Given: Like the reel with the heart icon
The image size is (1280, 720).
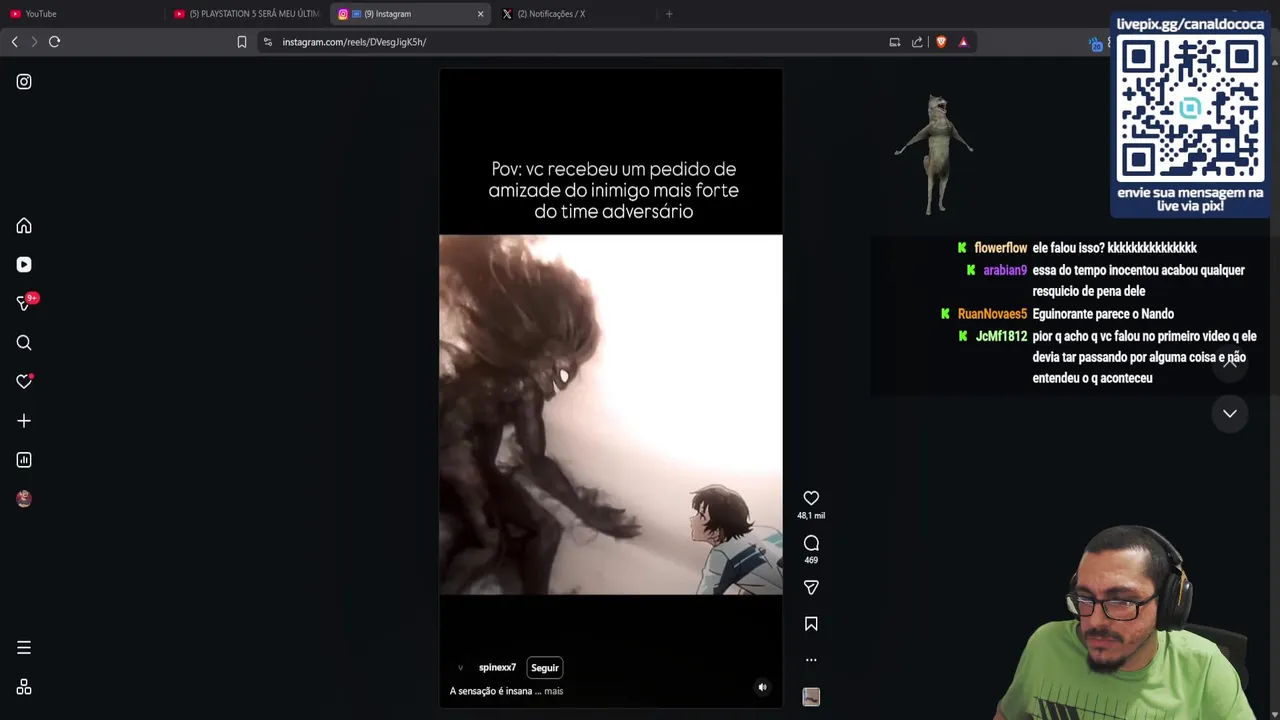Looking at the screenshot, I should coord(811,498).
